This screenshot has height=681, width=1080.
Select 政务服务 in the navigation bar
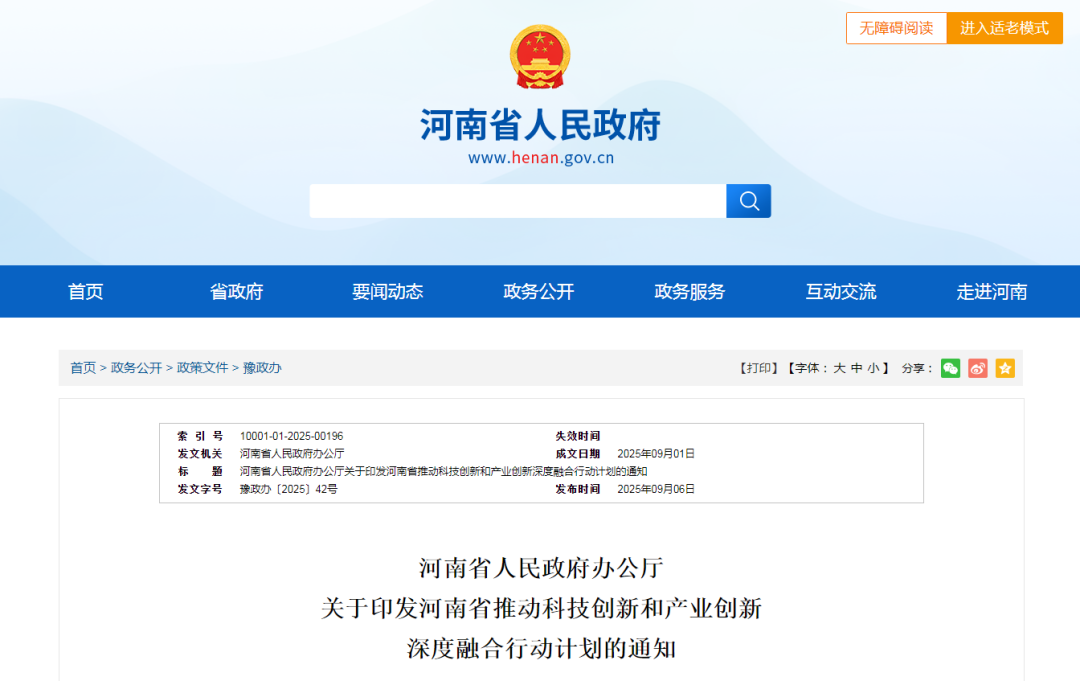[x=690, y=292]
